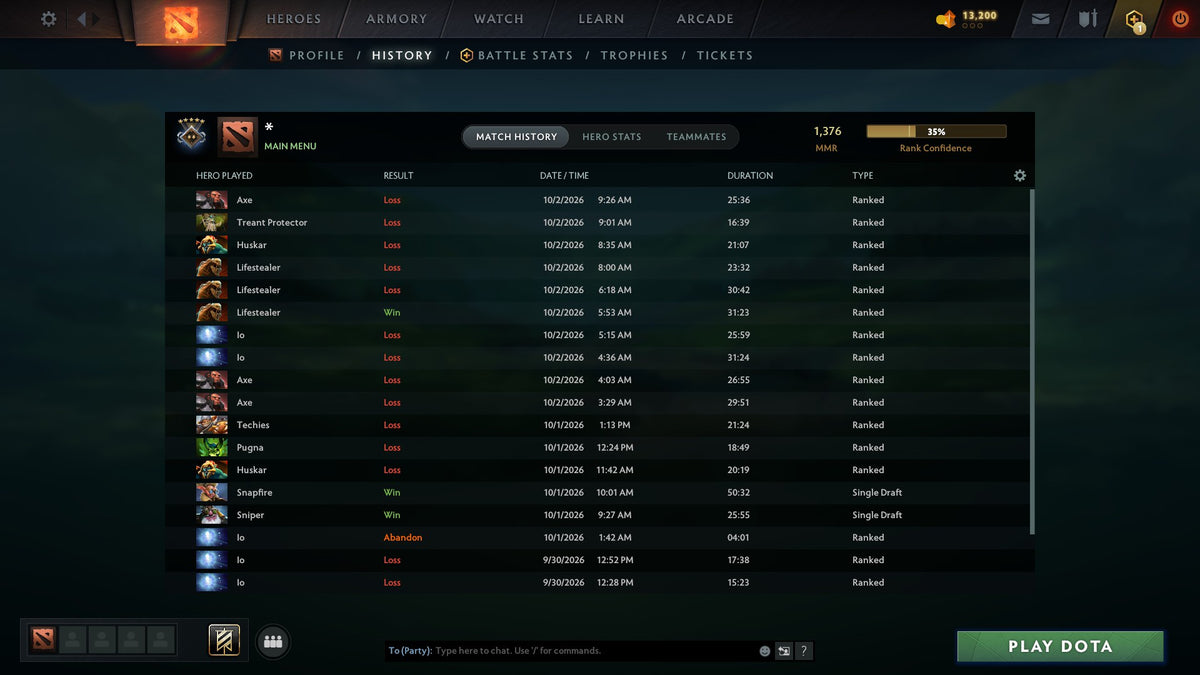Select Match History toggle
Screen dimensions: 1200x675
click(516, 137)
